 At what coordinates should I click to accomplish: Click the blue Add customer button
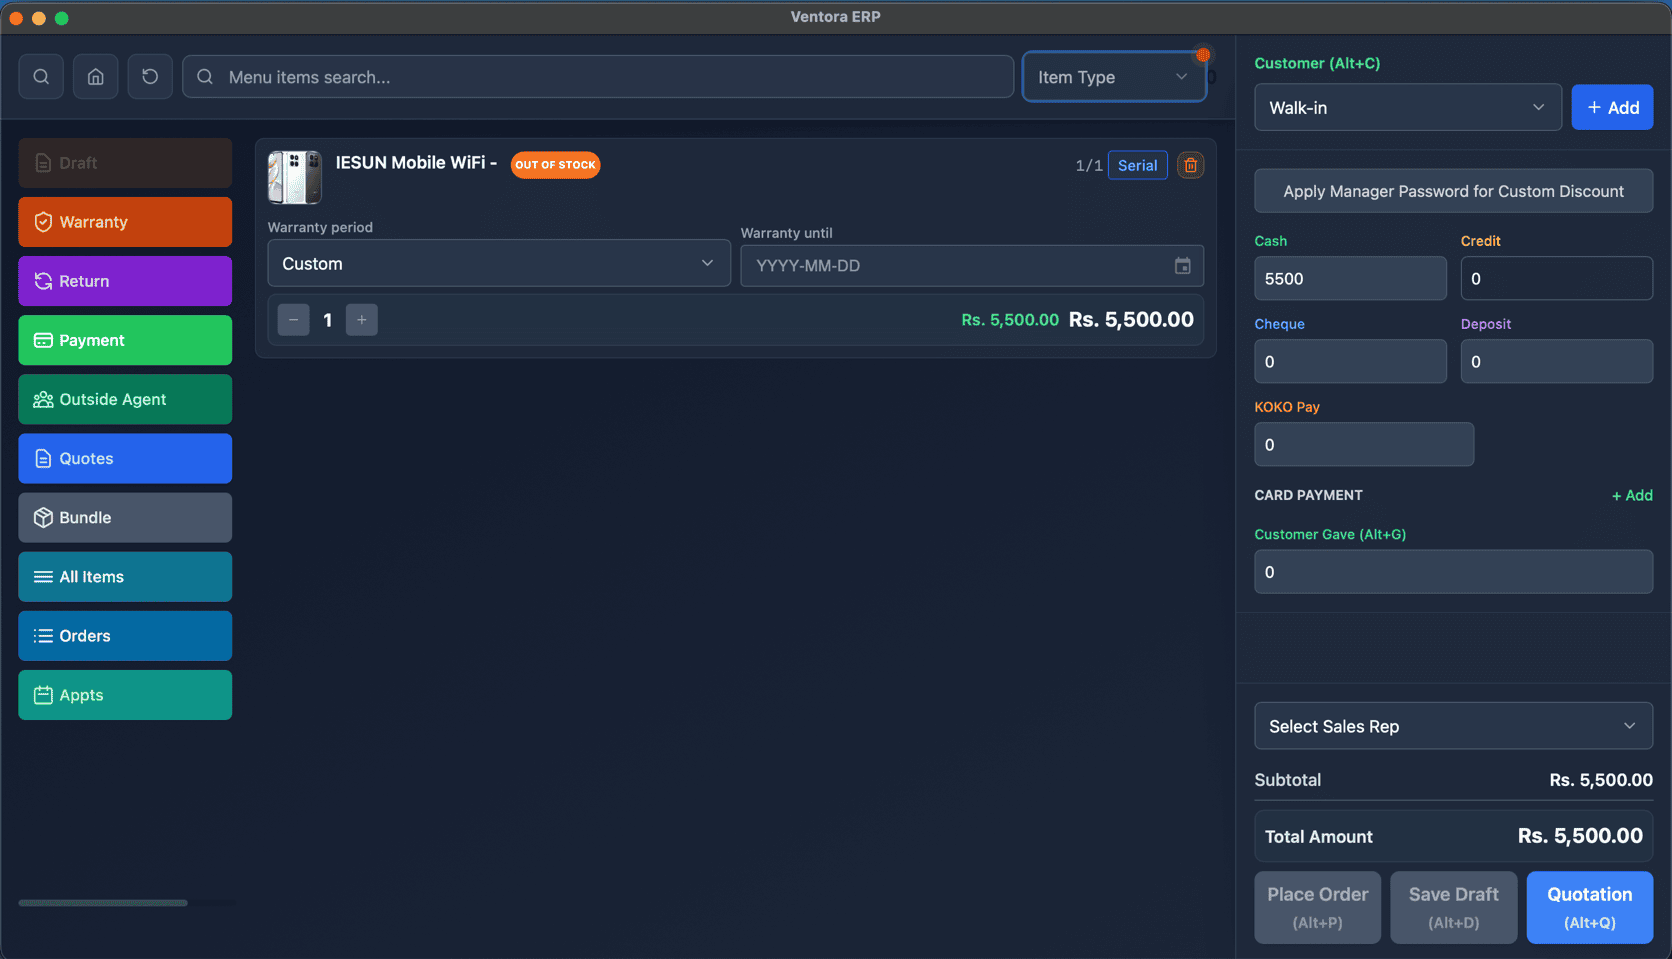click(x=1612, y=107)
